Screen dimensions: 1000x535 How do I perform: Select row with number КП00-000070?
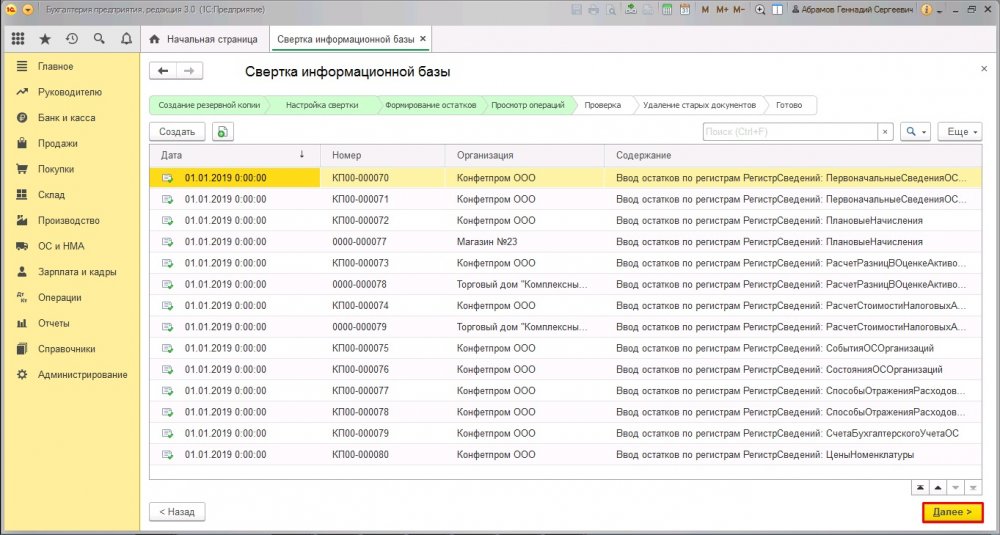tap(566, 178)
